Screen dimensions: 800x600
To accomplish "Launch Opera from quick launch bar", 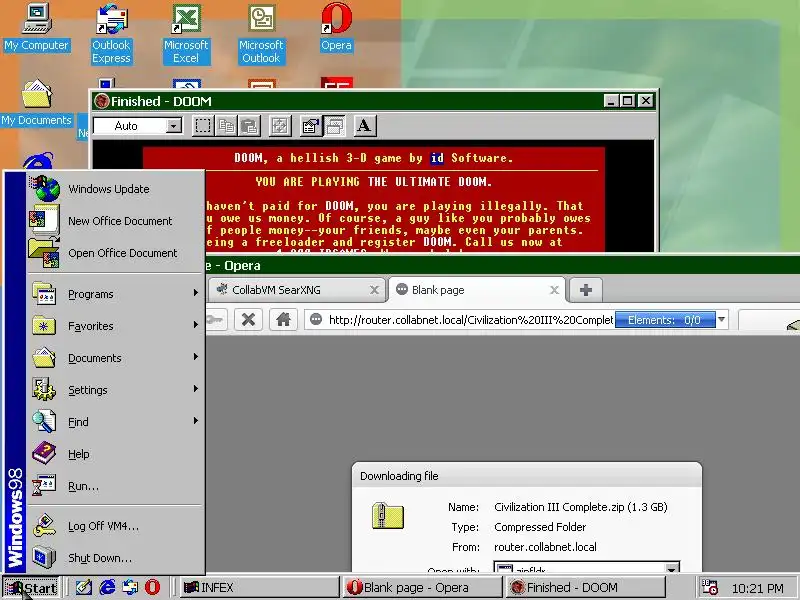I will click(x=152, y=587).
